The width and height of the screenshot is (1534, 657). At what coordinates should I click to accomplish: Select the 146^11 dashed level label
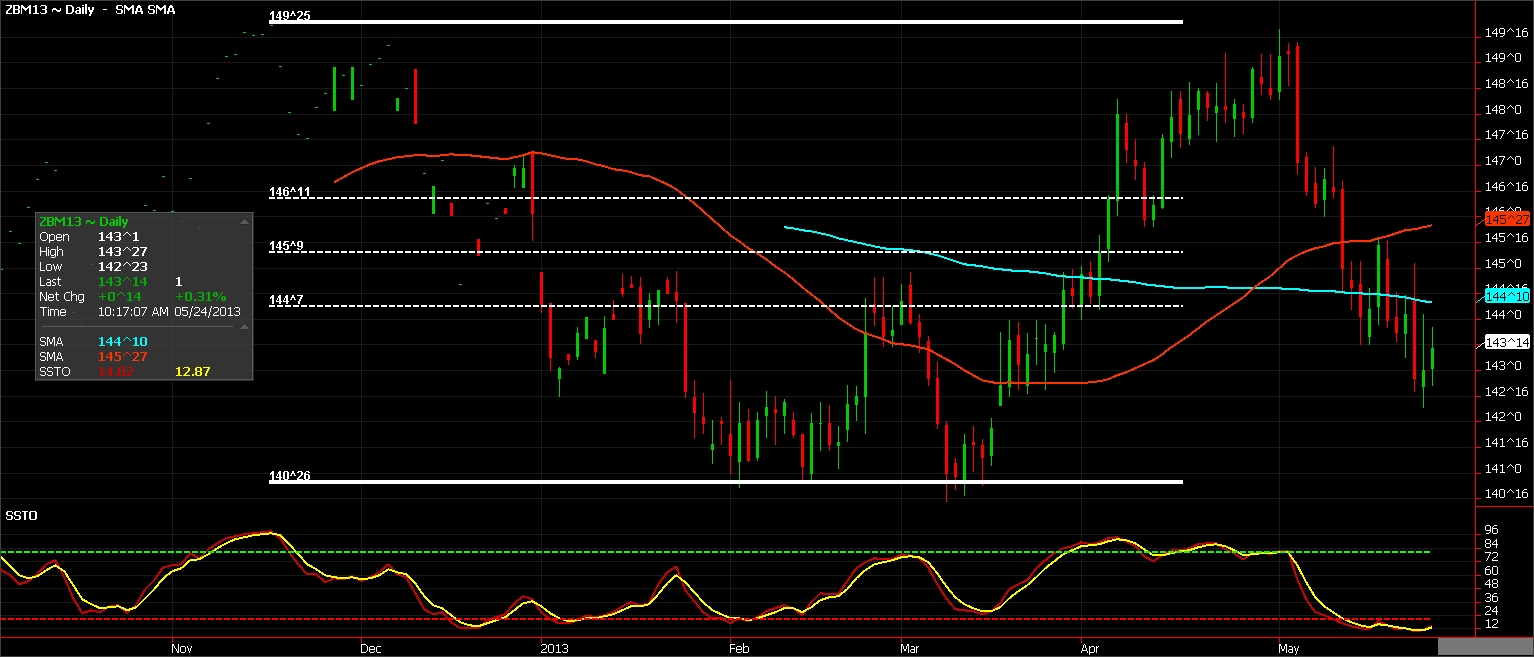pyautogui.click(x=289, y=191)
